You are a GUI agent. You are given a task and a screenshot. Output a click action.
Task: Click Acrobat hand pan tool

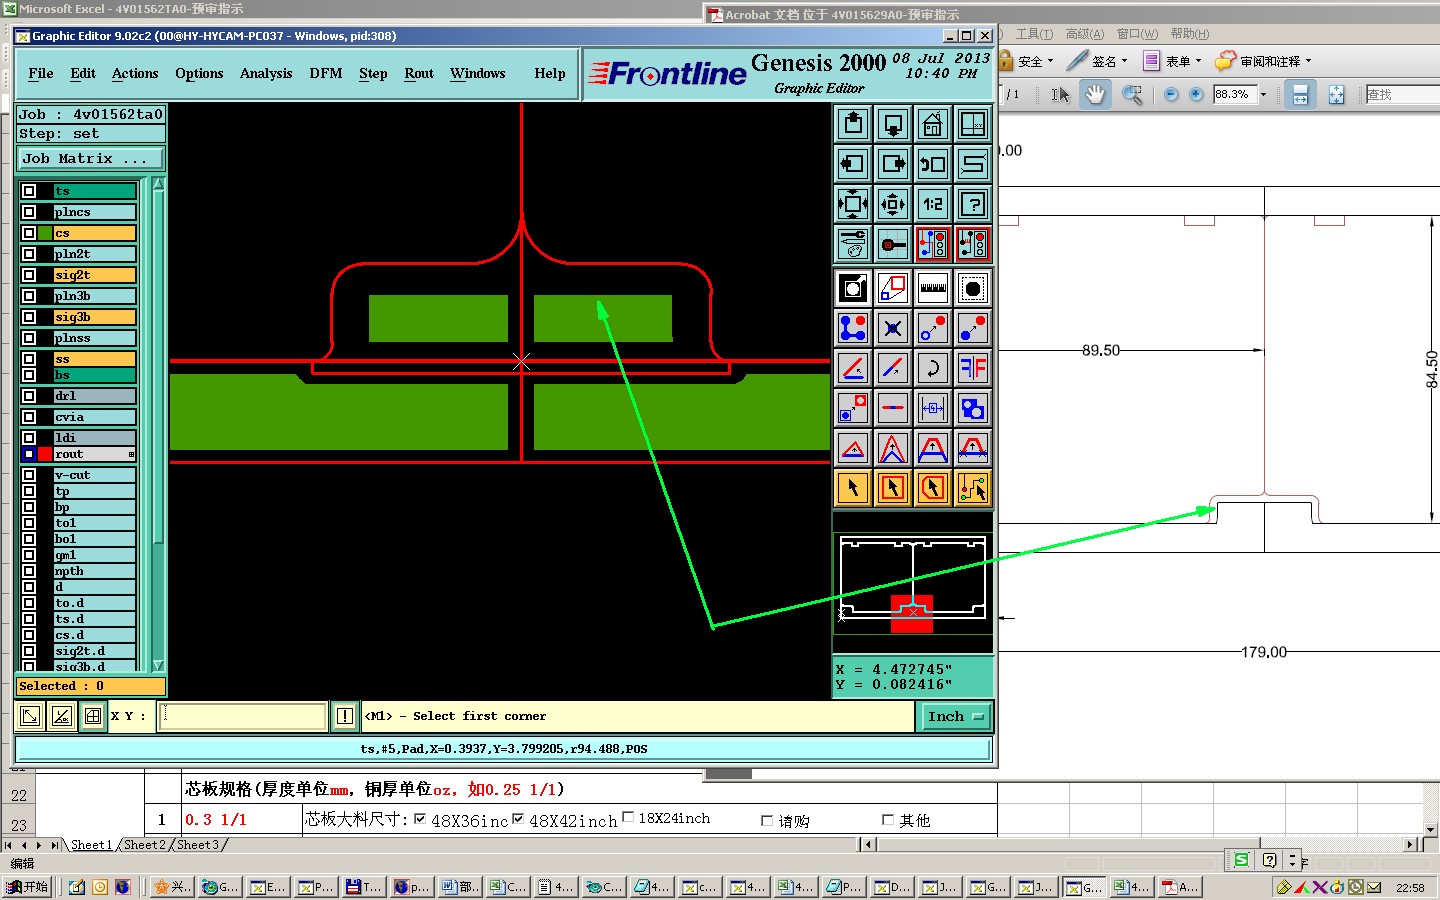pos(1095,94)
